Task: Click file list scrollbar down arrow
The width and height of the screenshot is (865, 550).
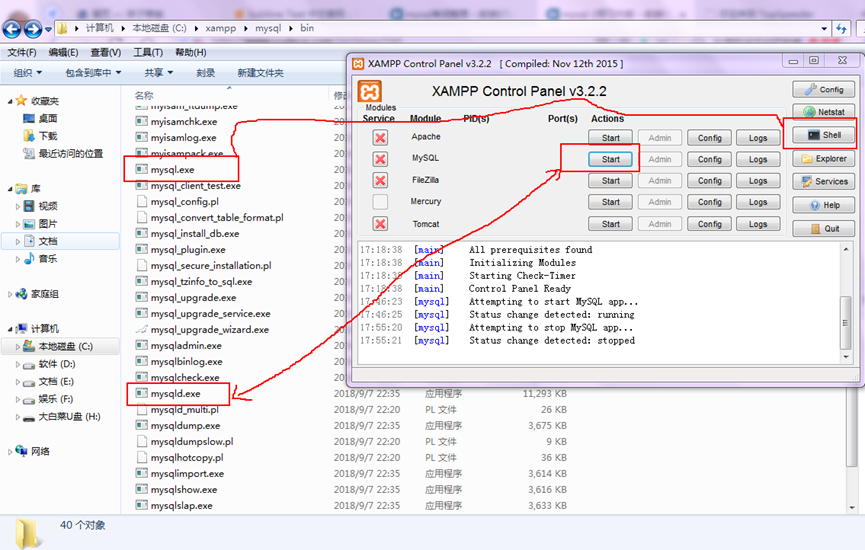Action: coord(853,508)
